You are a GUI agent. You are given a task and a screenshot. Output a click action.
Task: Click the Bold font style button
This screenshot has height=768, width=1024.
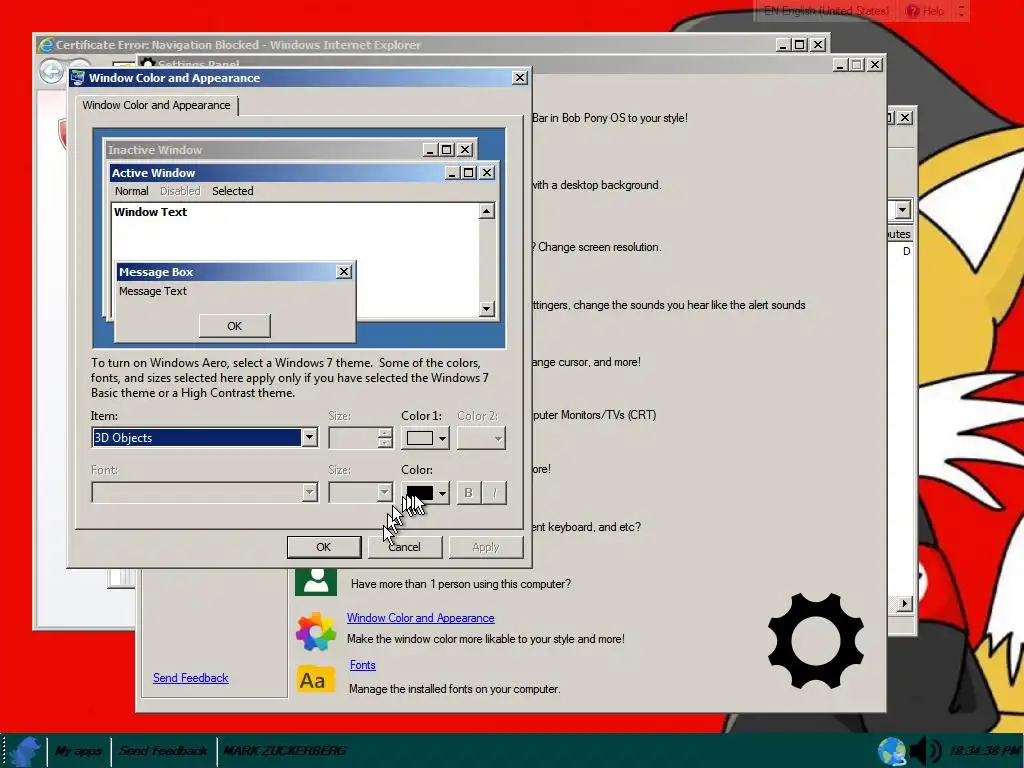pos(468,493)
